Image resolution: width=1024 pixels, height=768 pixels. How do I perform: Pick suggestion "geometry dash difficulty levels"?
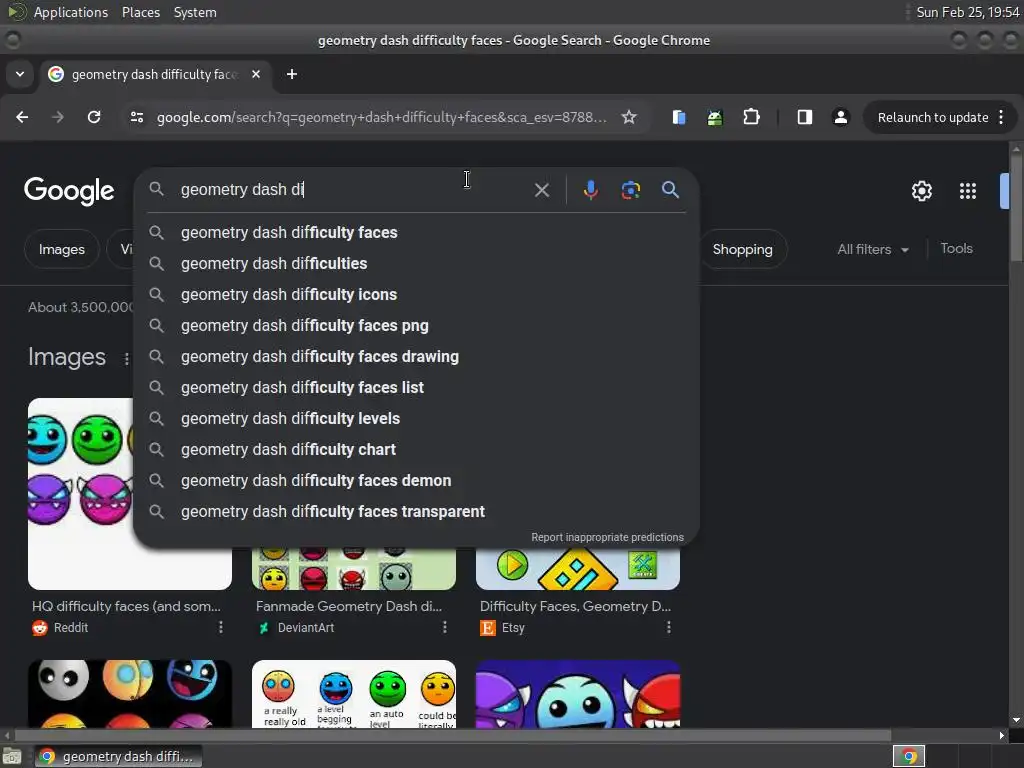[416, 419]
